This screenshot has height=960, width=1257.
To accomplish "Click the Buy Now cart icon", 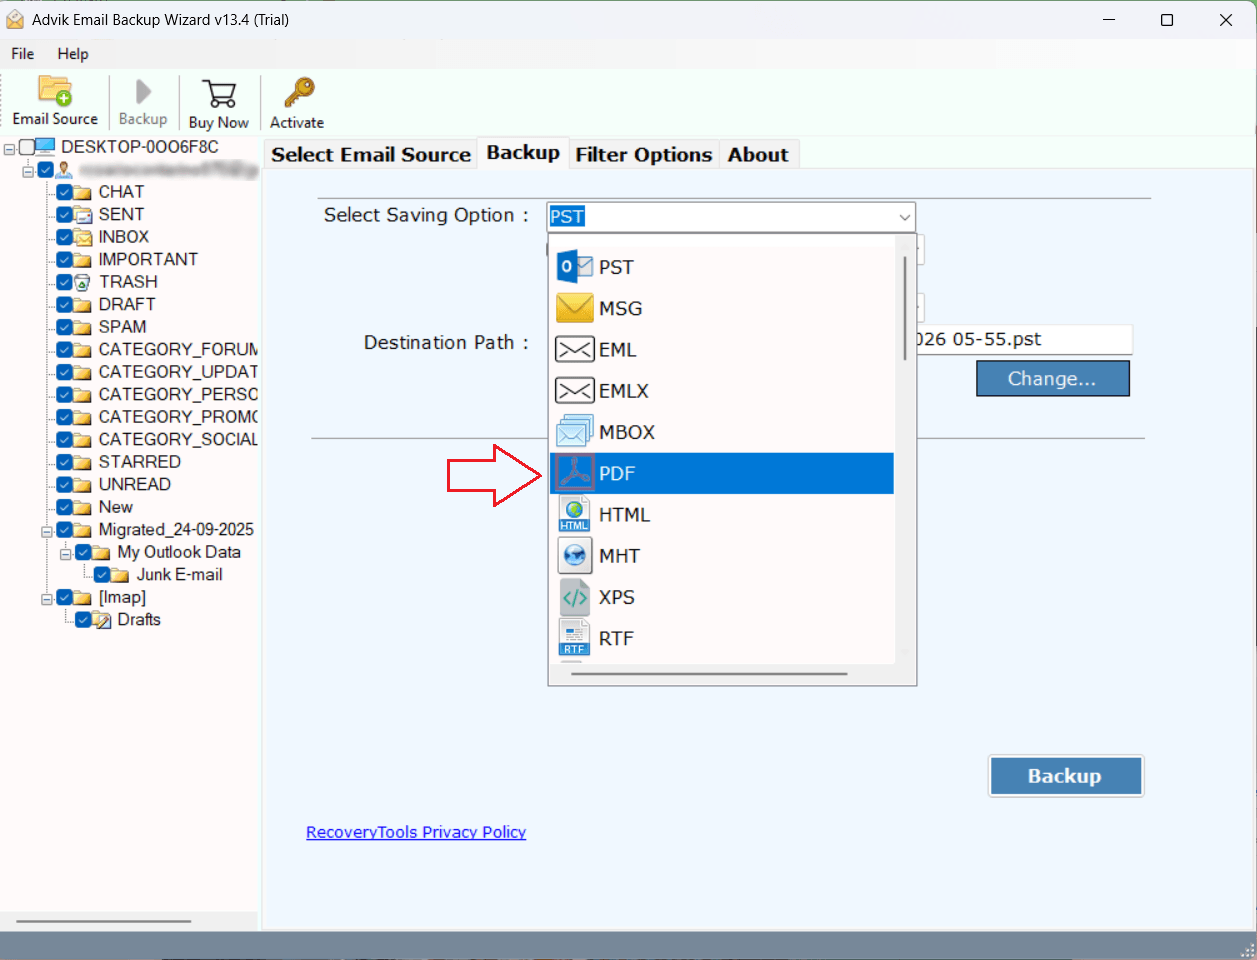I will pos(219,94).
